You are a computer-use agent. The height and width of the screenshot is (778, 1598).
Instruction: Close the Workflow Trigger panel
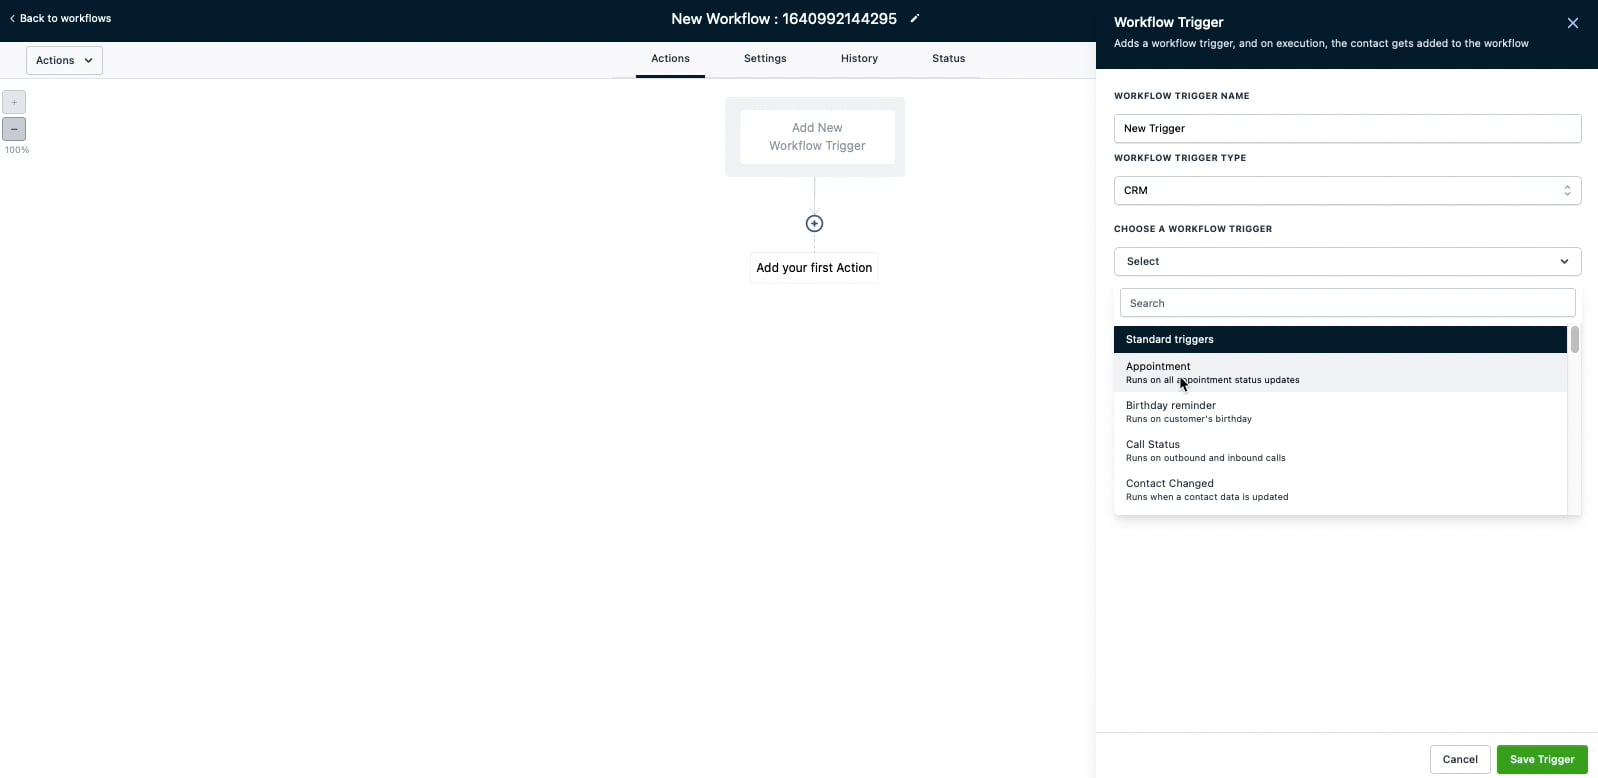pos(1573,23)
